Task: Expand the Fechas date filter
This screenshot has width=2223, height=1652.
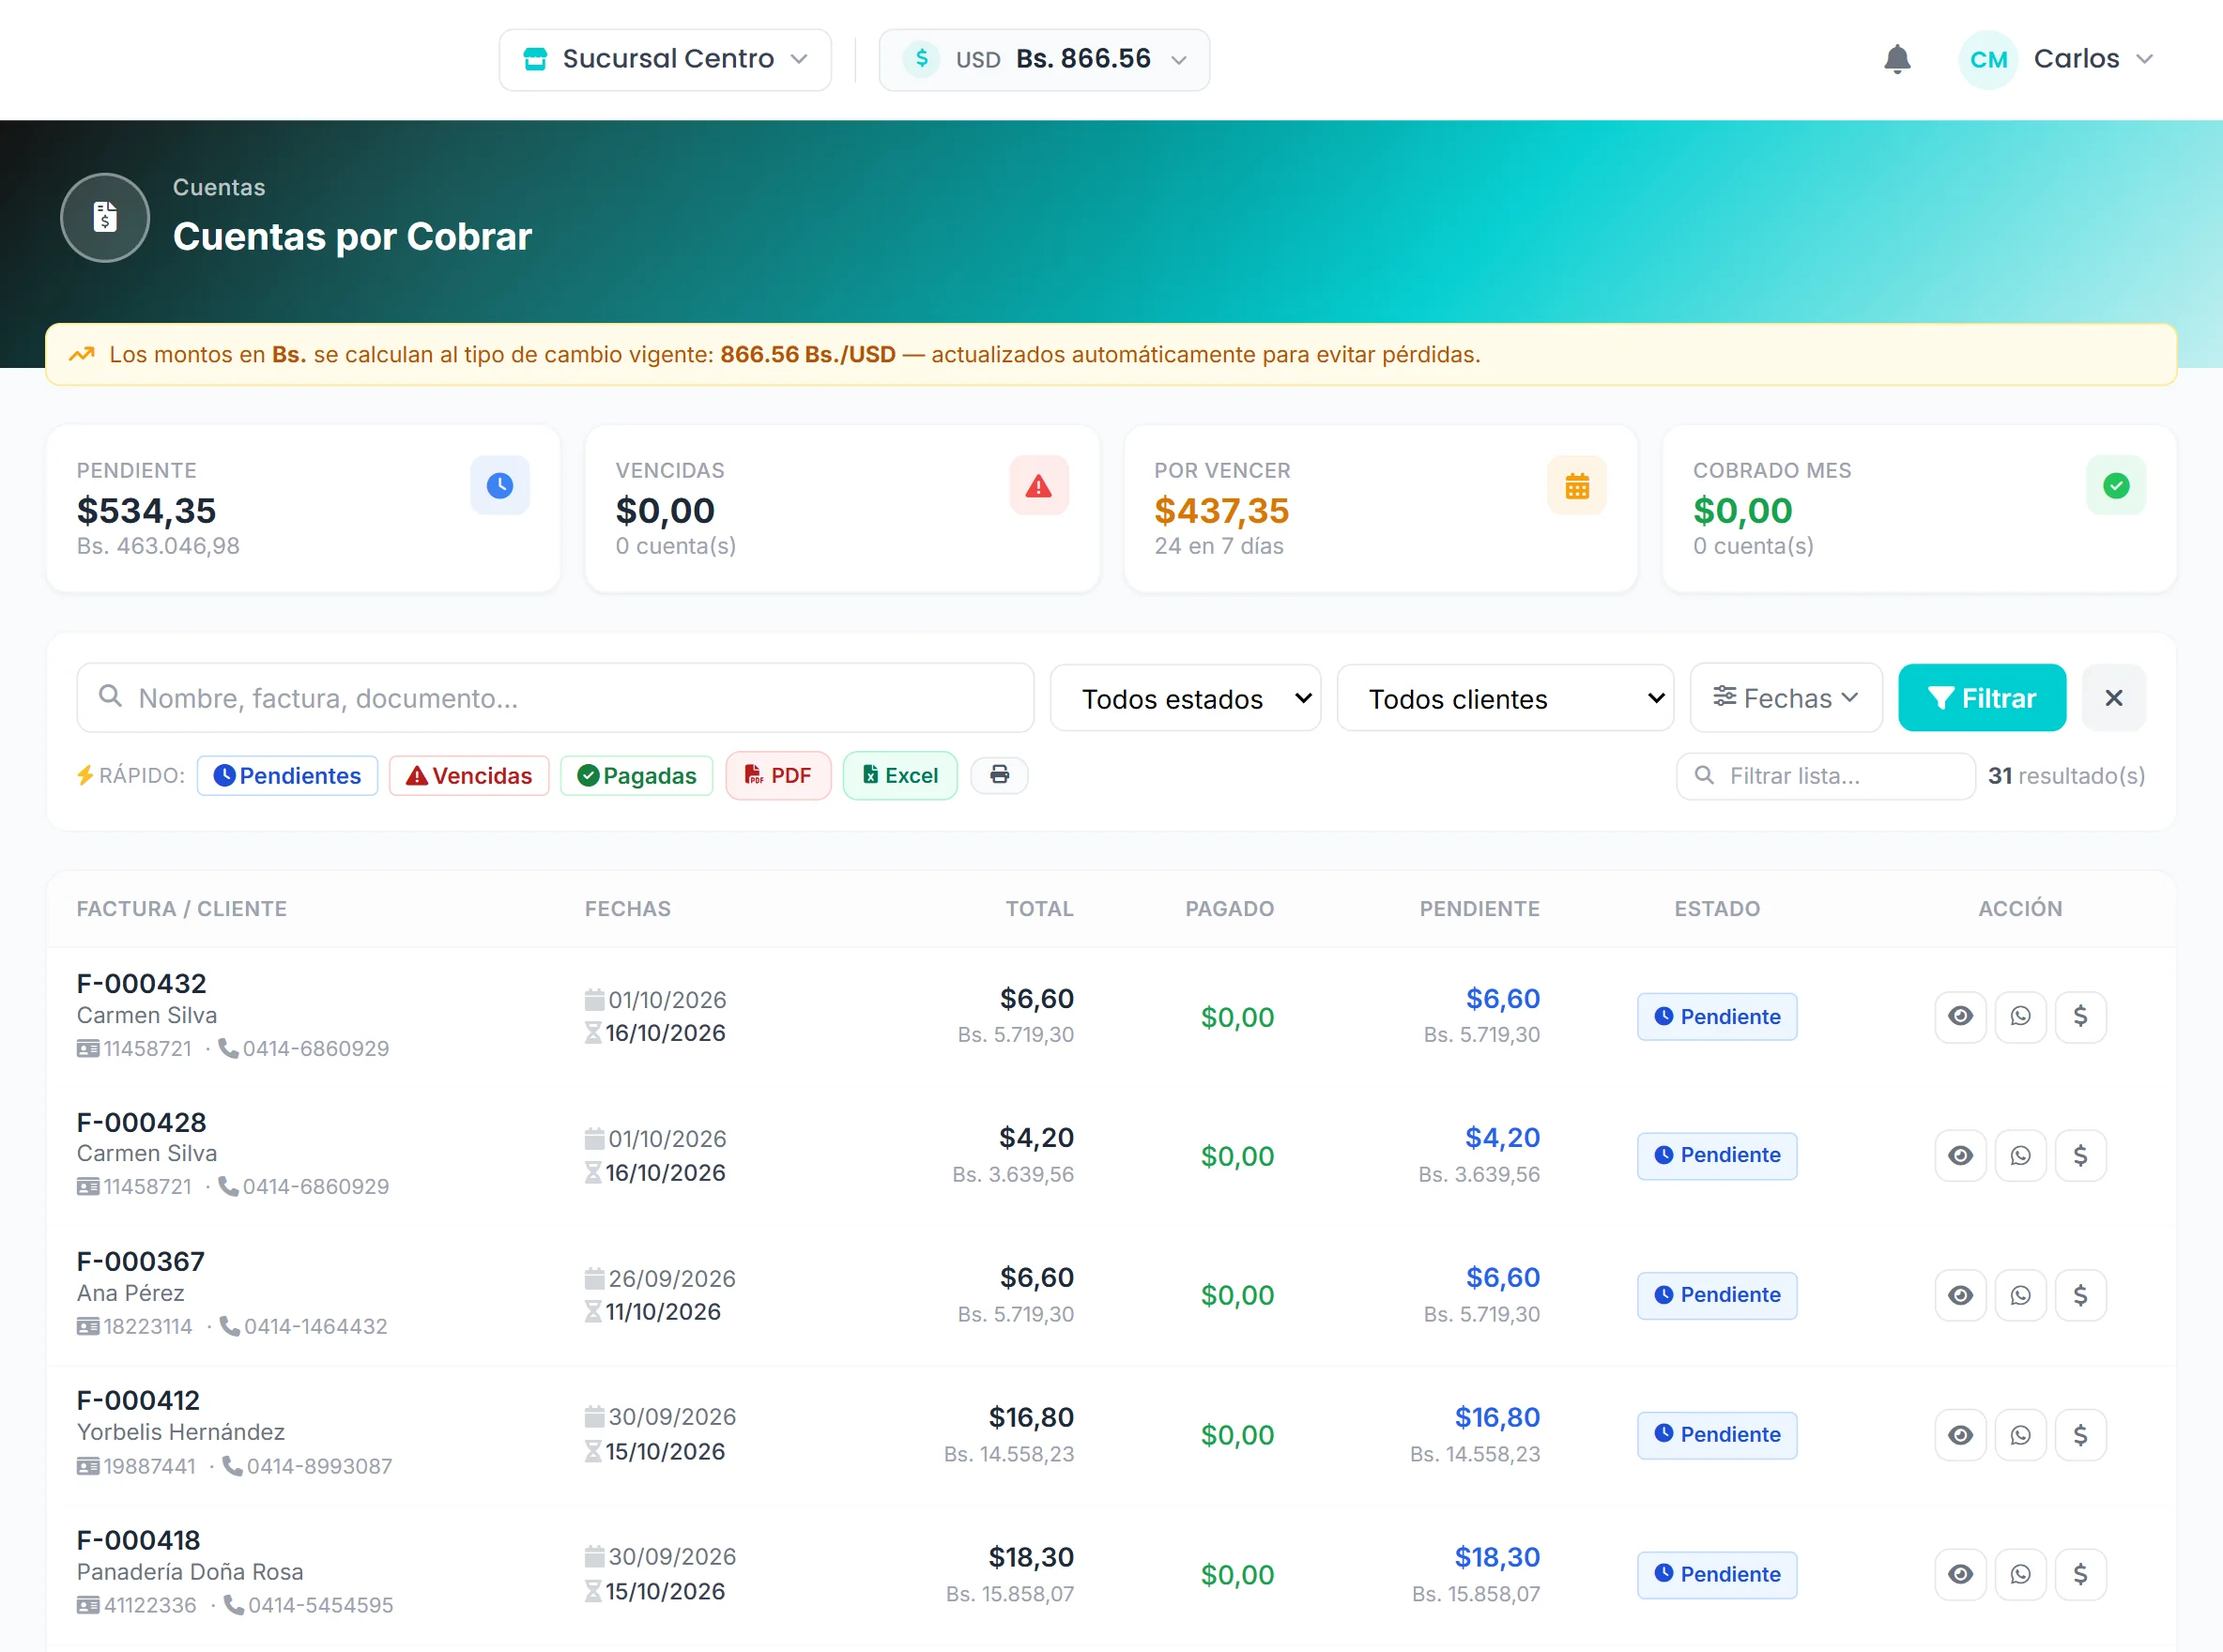Action: [x=1786, y=698]
